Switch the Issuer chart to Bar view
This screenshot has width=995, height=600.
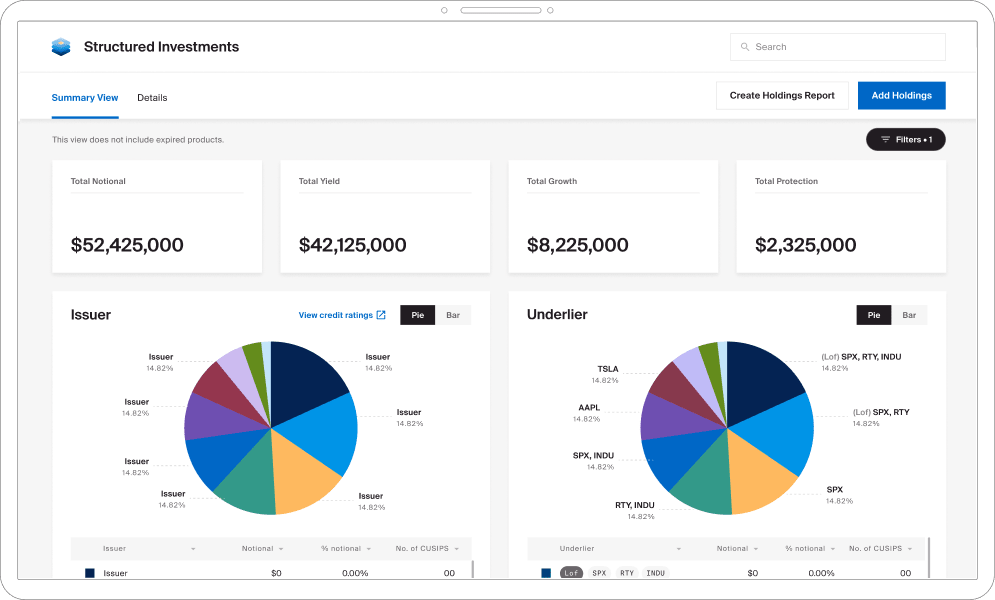453,314
